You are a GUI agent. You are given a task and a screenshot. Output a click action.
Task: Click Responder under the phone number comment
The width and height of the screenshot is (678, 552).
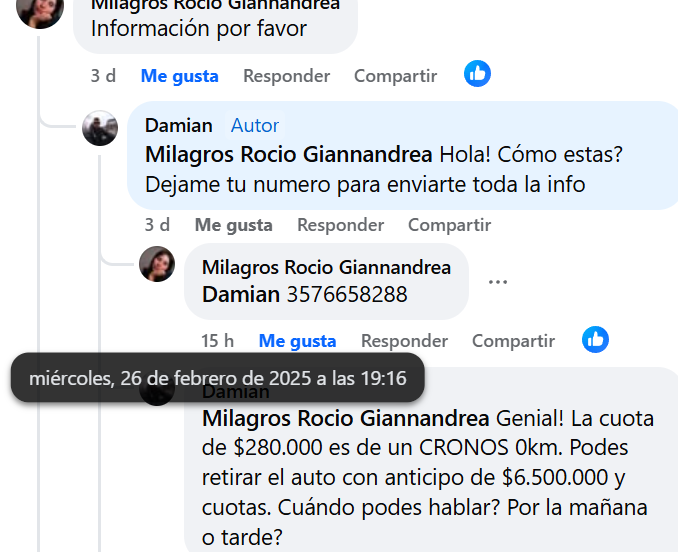404,341
